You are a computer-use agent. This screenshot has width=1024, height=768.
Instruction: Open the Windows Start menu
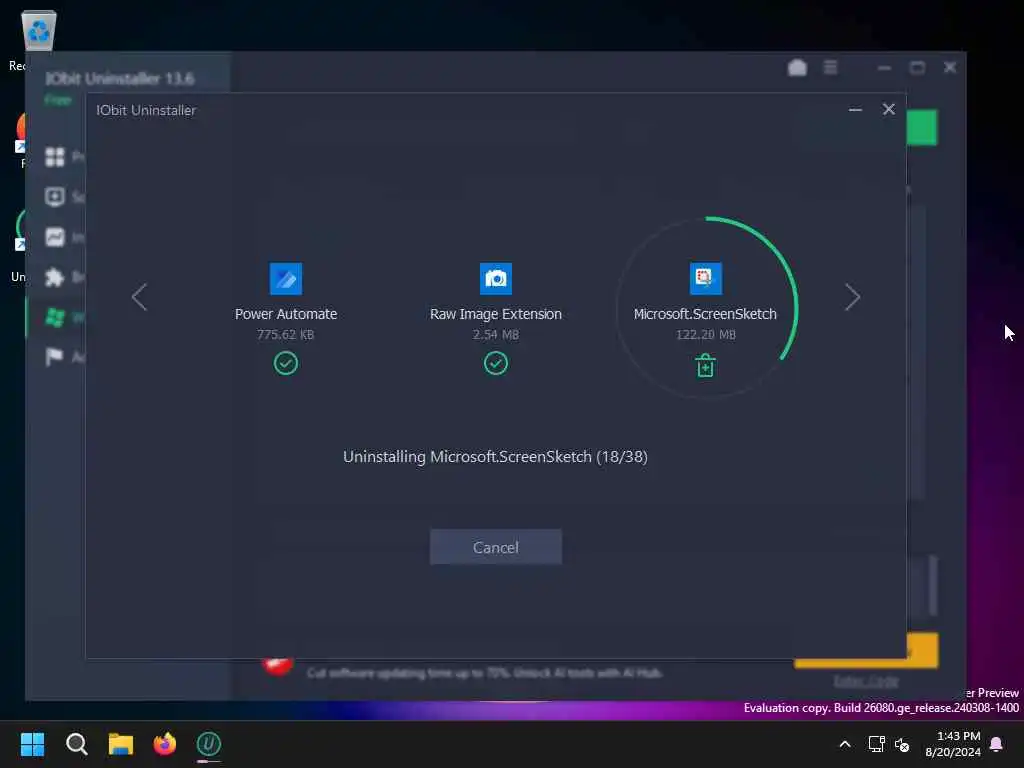pos(32,744)
